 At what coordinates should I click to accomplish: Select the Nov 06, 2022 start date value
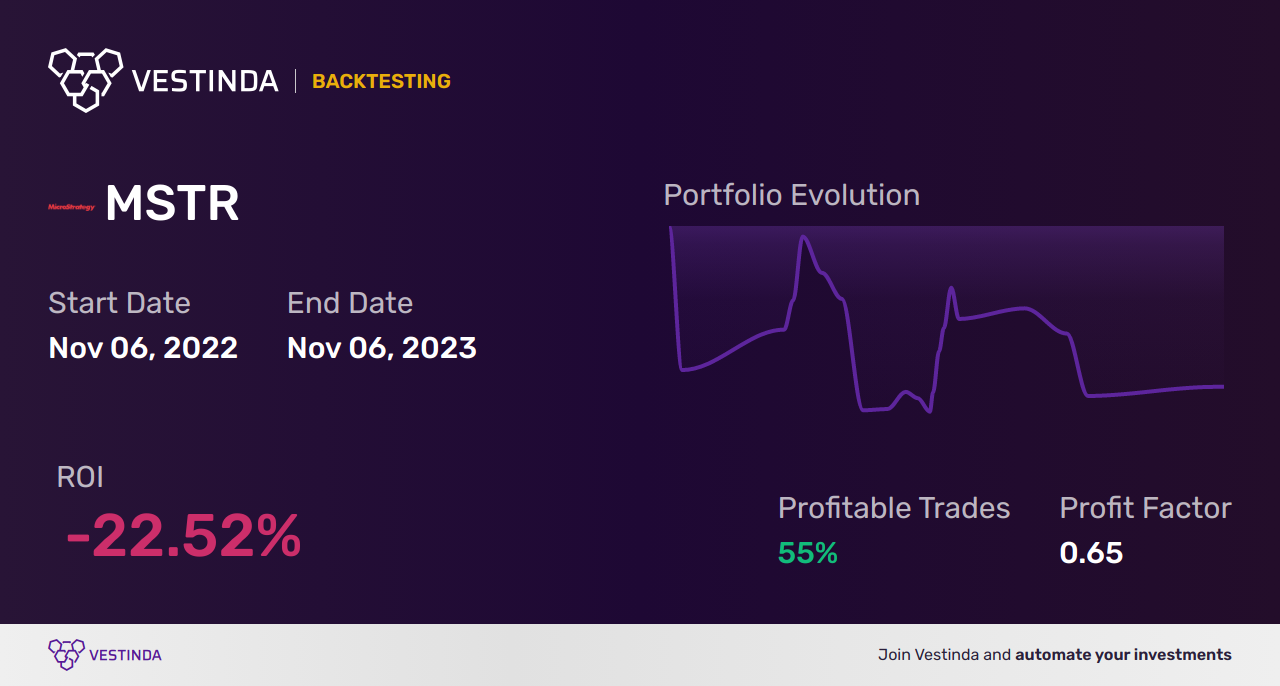[143, 348]
